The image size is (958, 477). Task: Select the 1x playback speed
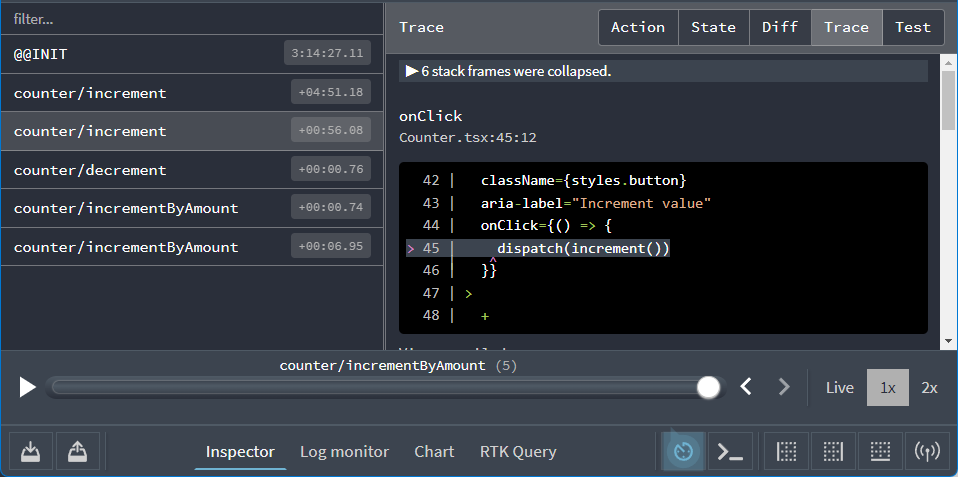887,388
